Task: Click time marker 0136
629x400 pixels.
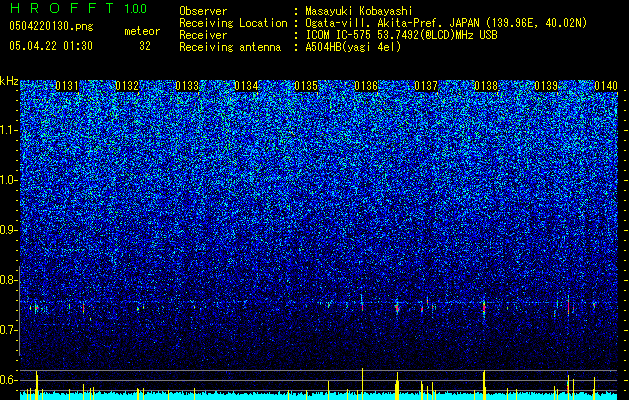Action: click(366, 86)
